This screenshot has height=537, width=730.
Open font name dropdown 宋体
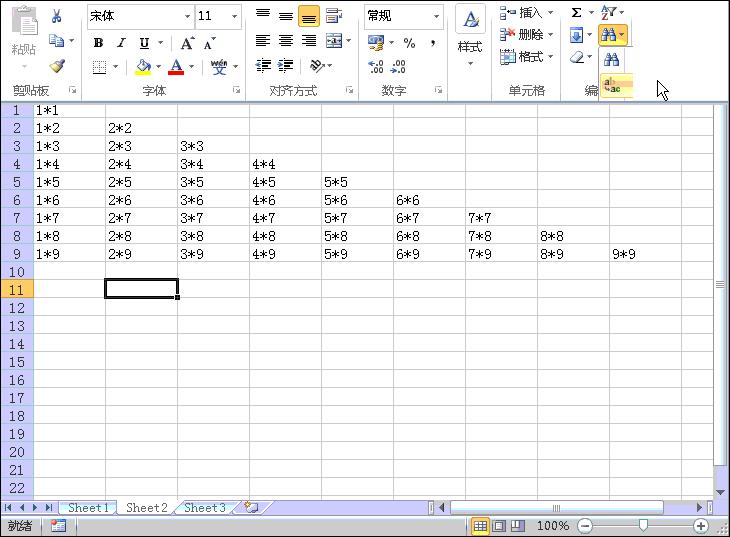click(187, 16)
